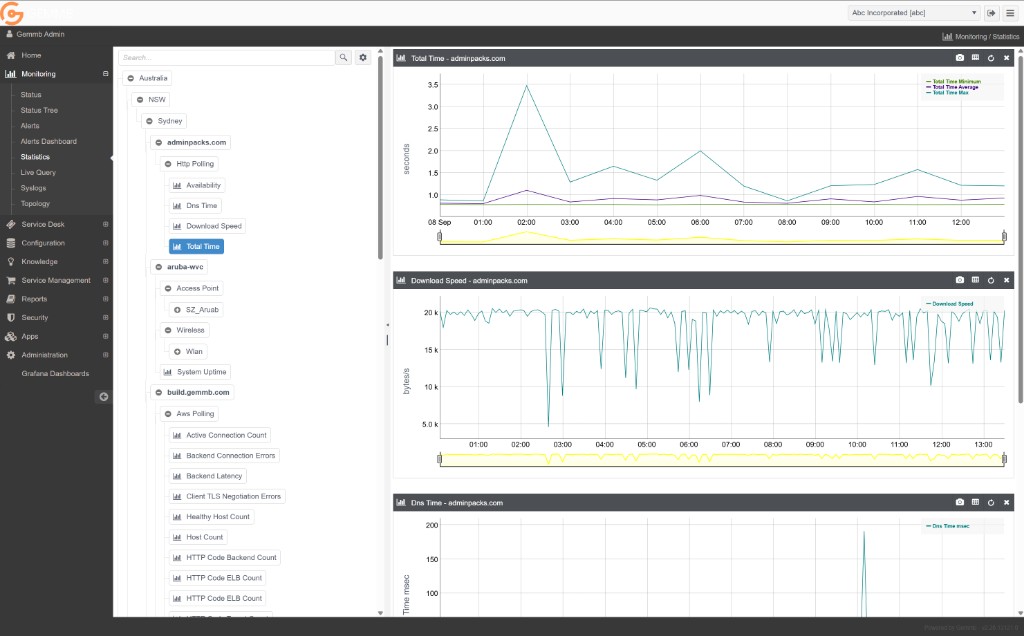Click the Gemmb logo
Screen dimensions: 1024x636
coord(12,12)
